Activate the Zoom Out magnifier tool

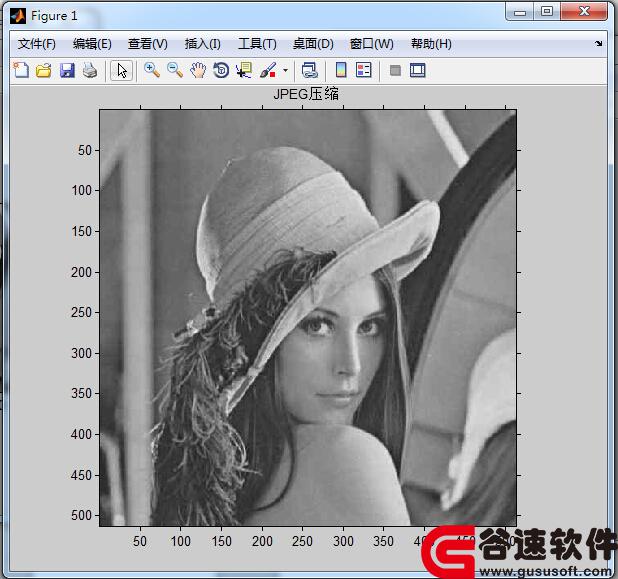click(x=175, y=70)
